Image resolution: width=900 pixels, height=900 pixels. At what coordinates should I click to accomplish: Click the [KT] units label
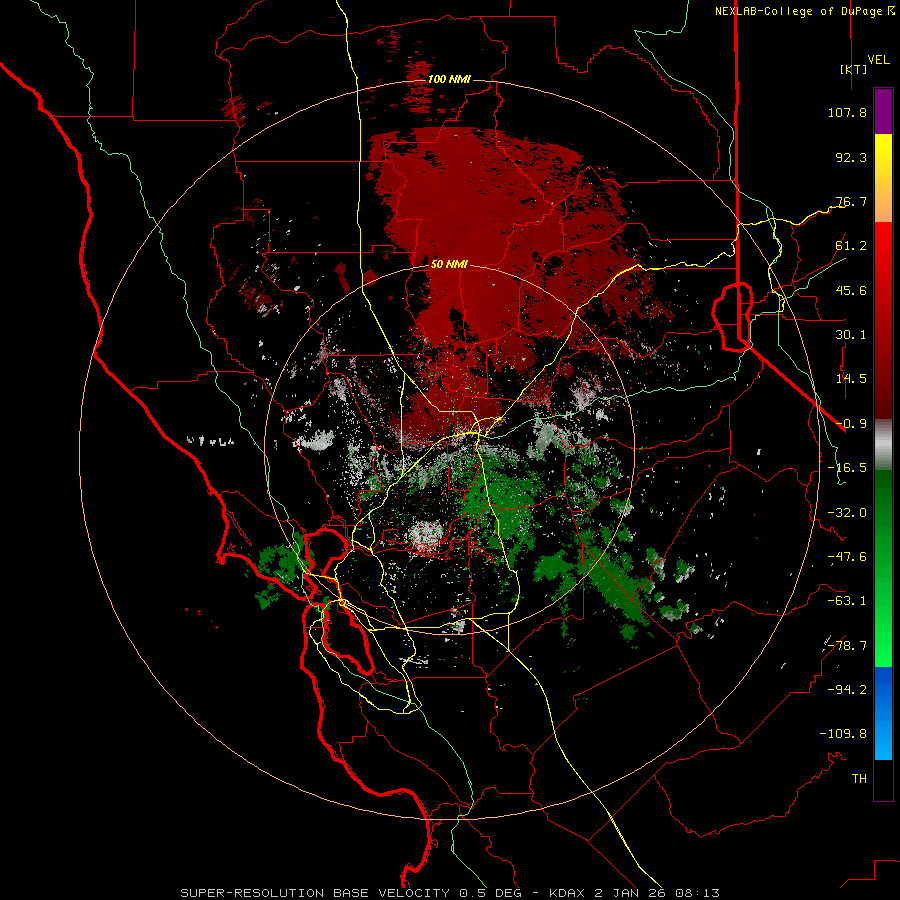[853, 69]
